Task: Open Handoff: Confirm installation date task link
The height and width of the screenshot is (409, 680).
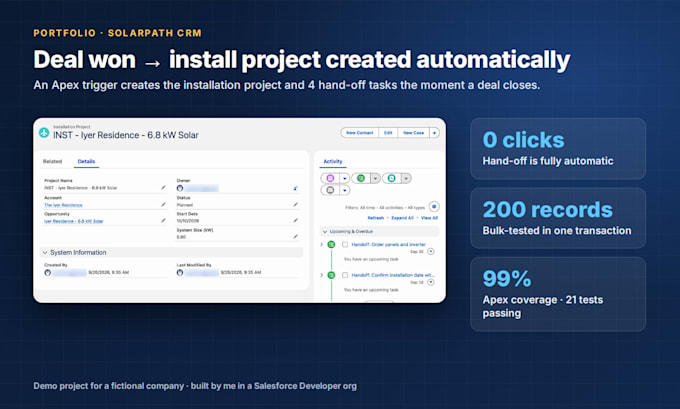Action: [393, 275]
